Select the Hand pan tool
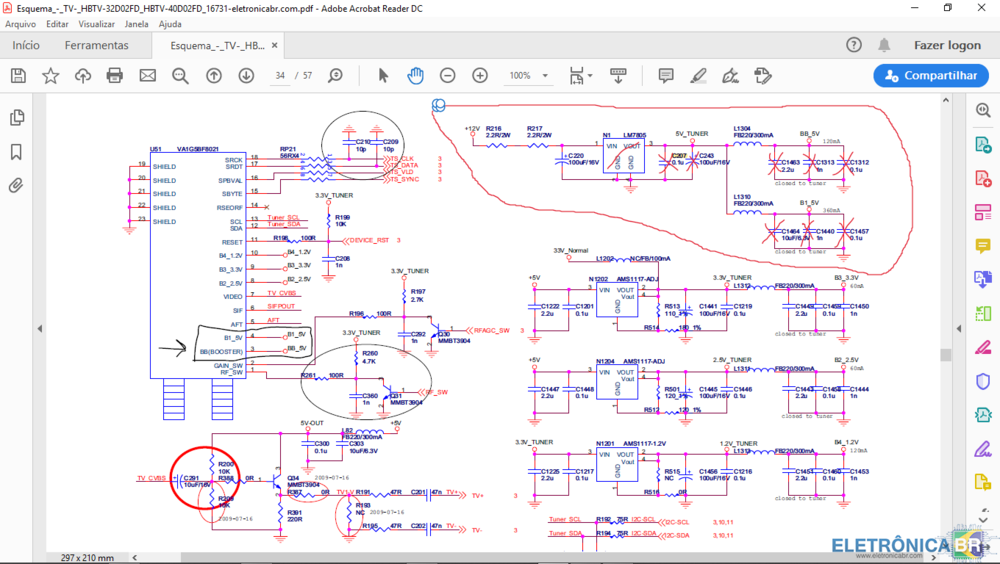 (415, 76)
